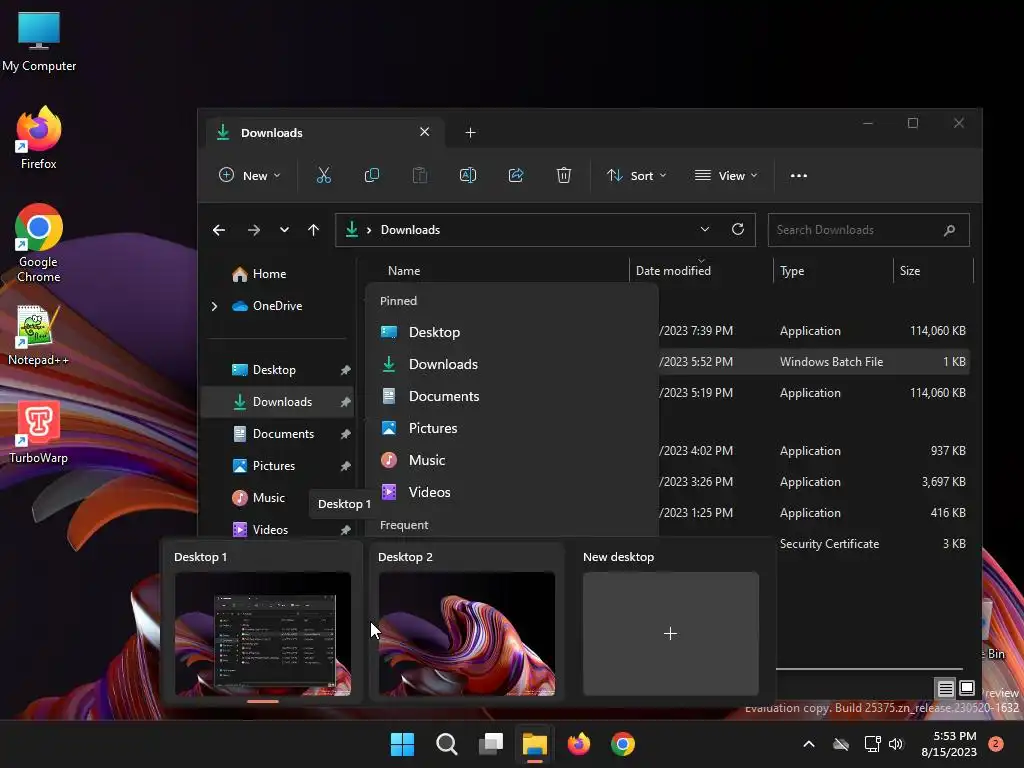Go forward with the right arrow
The width and height of the screenshot is (1024, 768).
254,230
